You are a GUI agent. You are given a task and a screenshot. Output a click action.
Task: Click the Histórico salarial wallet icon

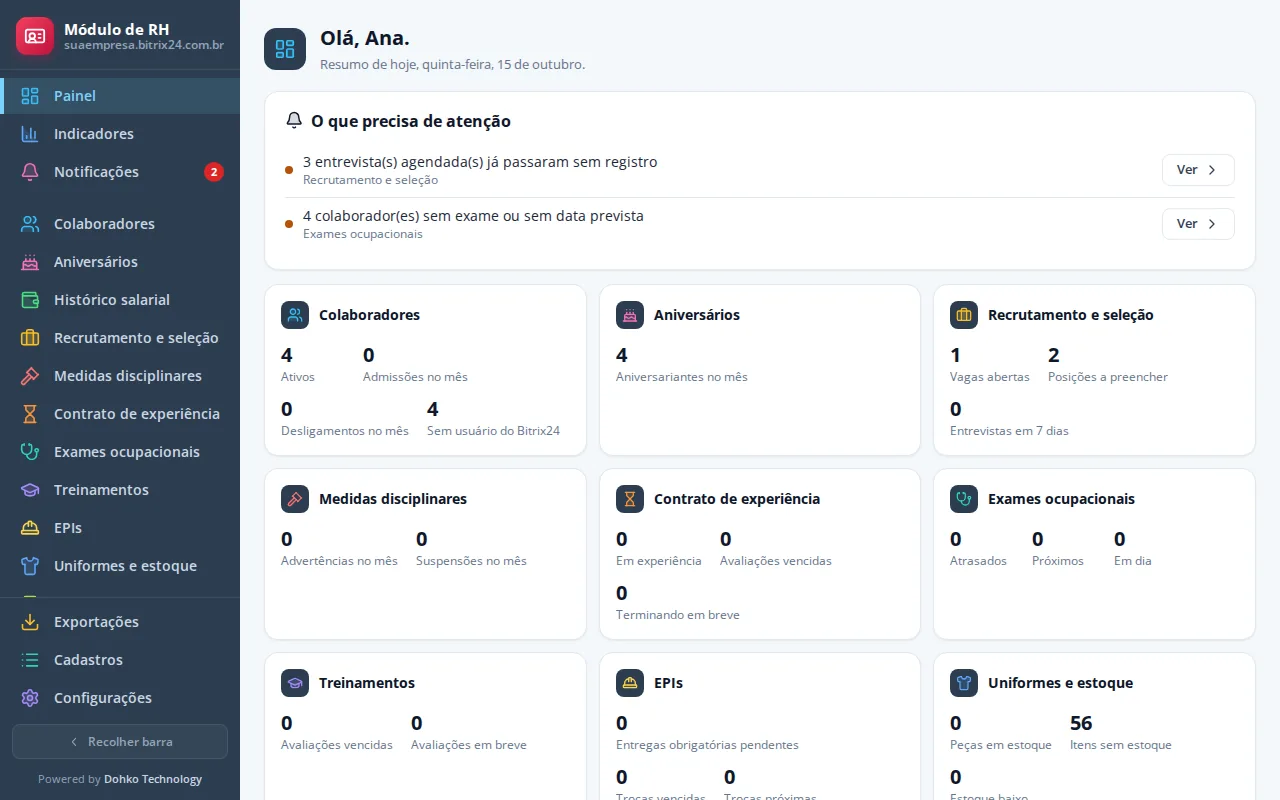pyautogui.click(x=30, y=300)
